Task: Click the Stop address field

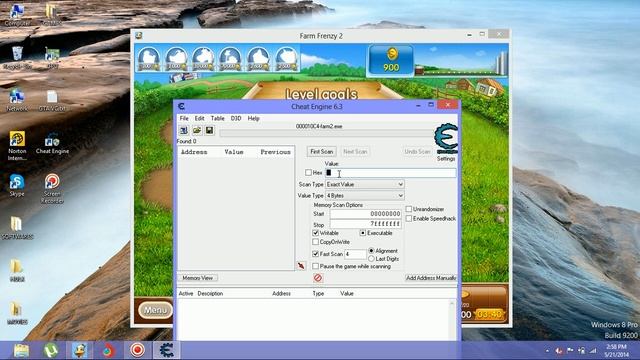Action: click(x=366, y=224)
